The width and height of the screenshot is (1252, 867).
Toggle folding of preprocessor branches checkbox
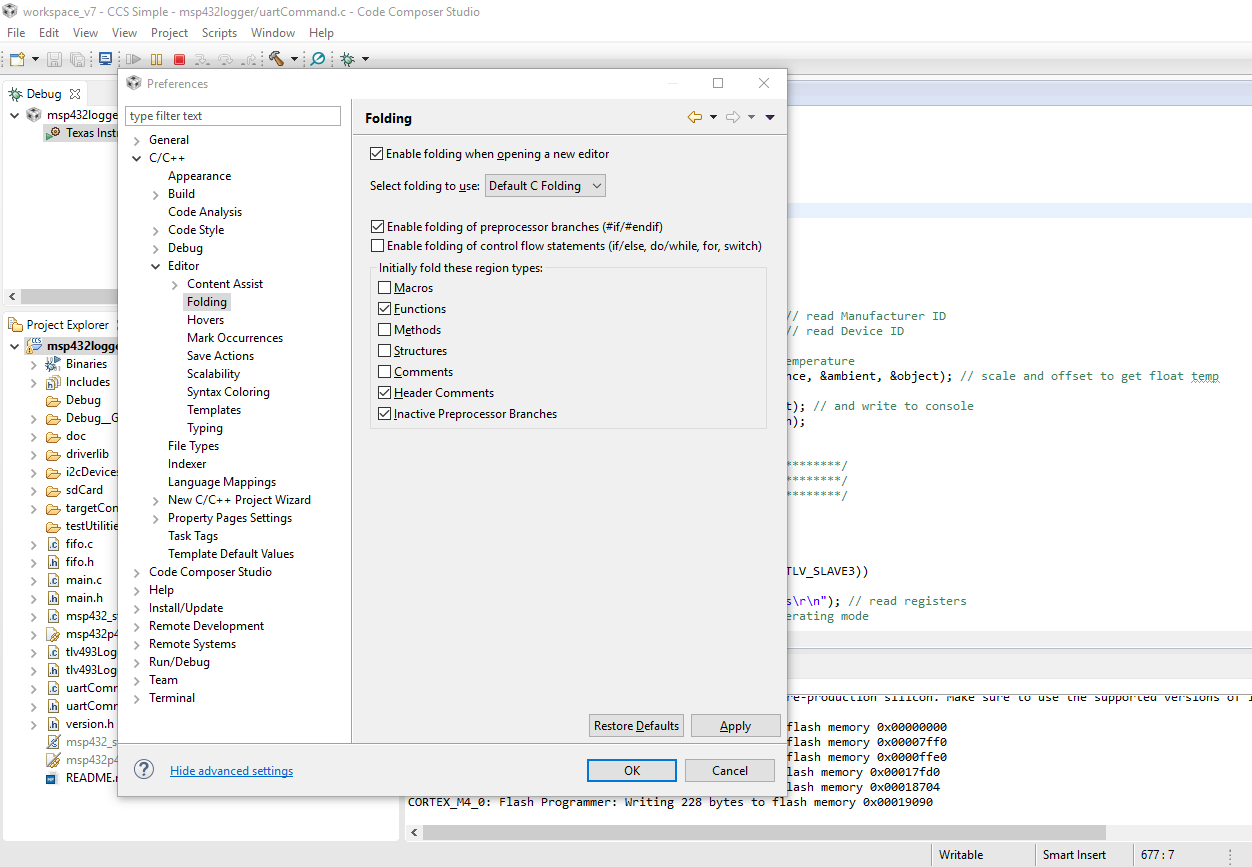click(x=377, y=227)
